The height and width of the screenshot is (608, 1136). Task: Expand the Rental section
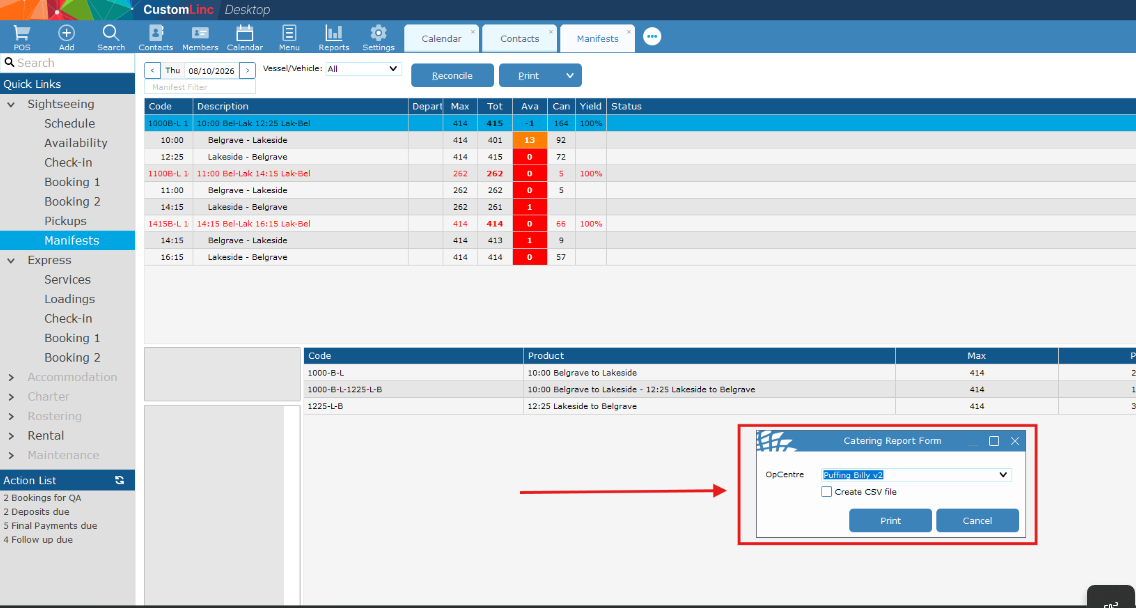[x=12, y=436]
